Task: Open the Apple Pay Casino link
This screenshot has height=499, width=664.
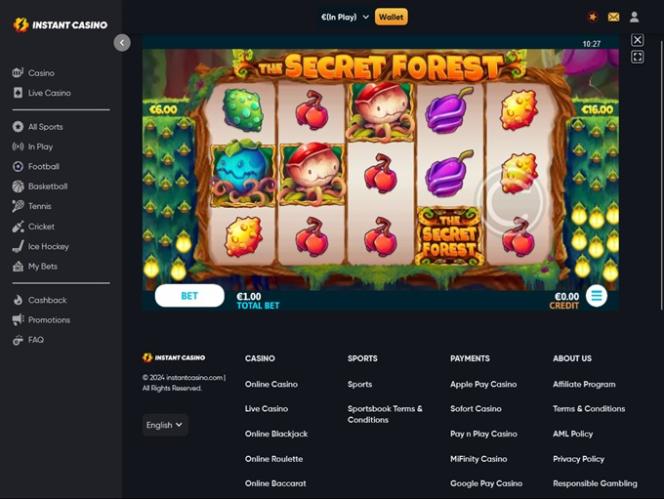Action: coord(483,384)
